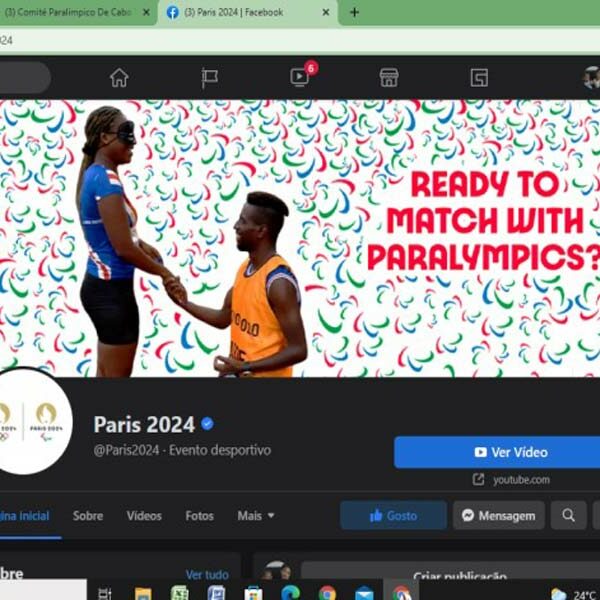Click the blue verified badge
Viewport: 600px width, 600px height.
click(x=207, y=424)
